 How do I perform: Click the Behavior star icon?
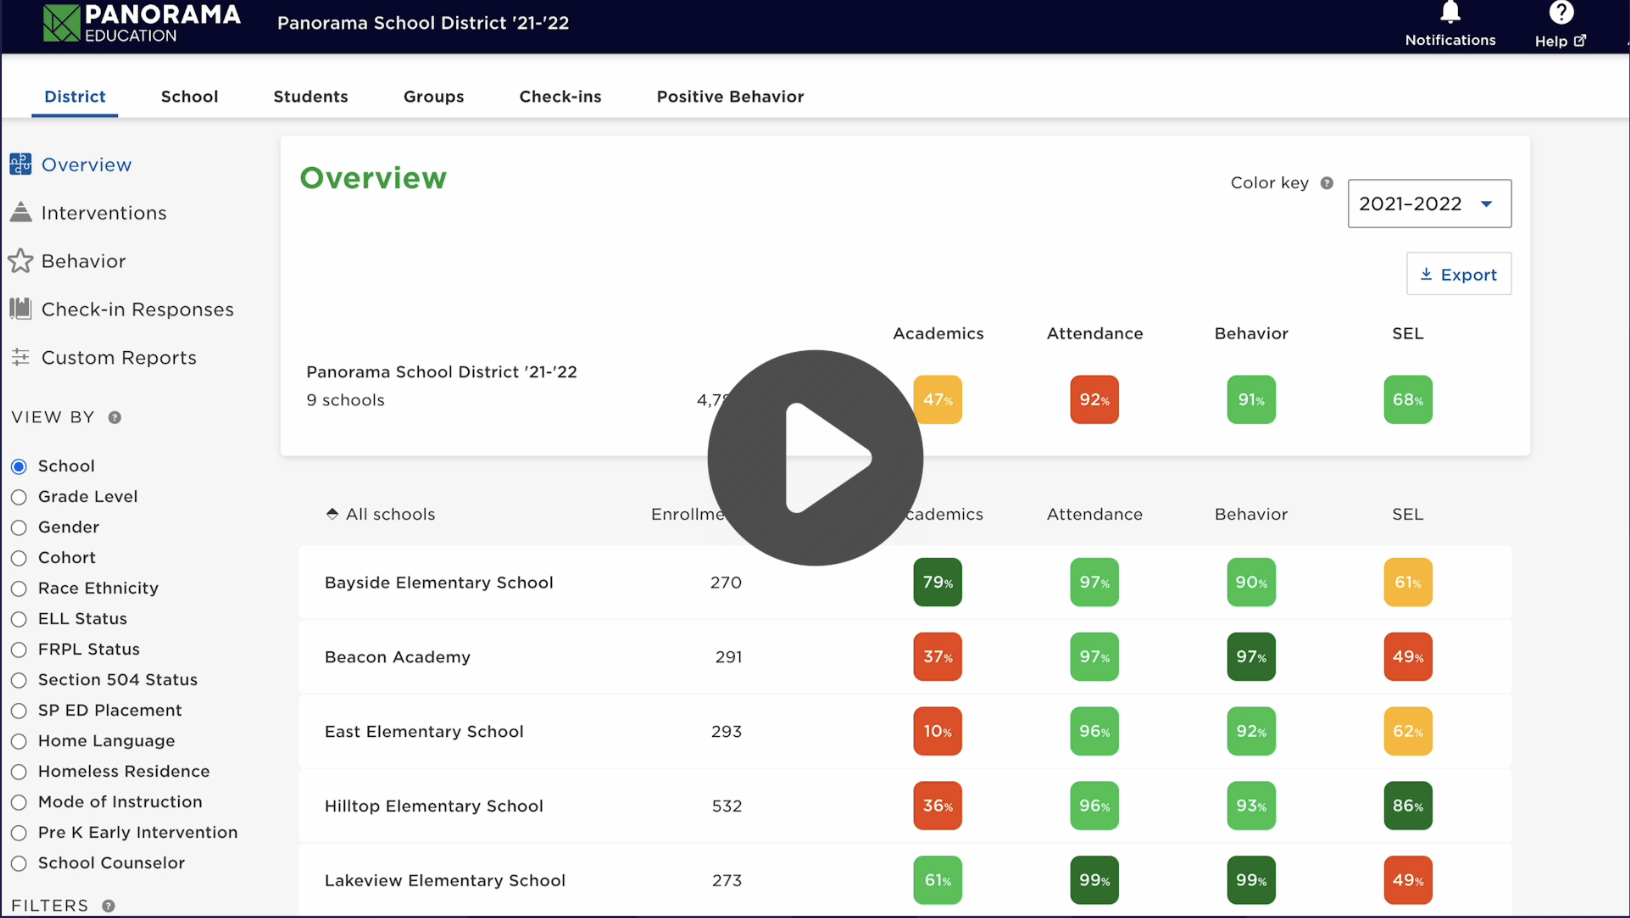[20, 261]
